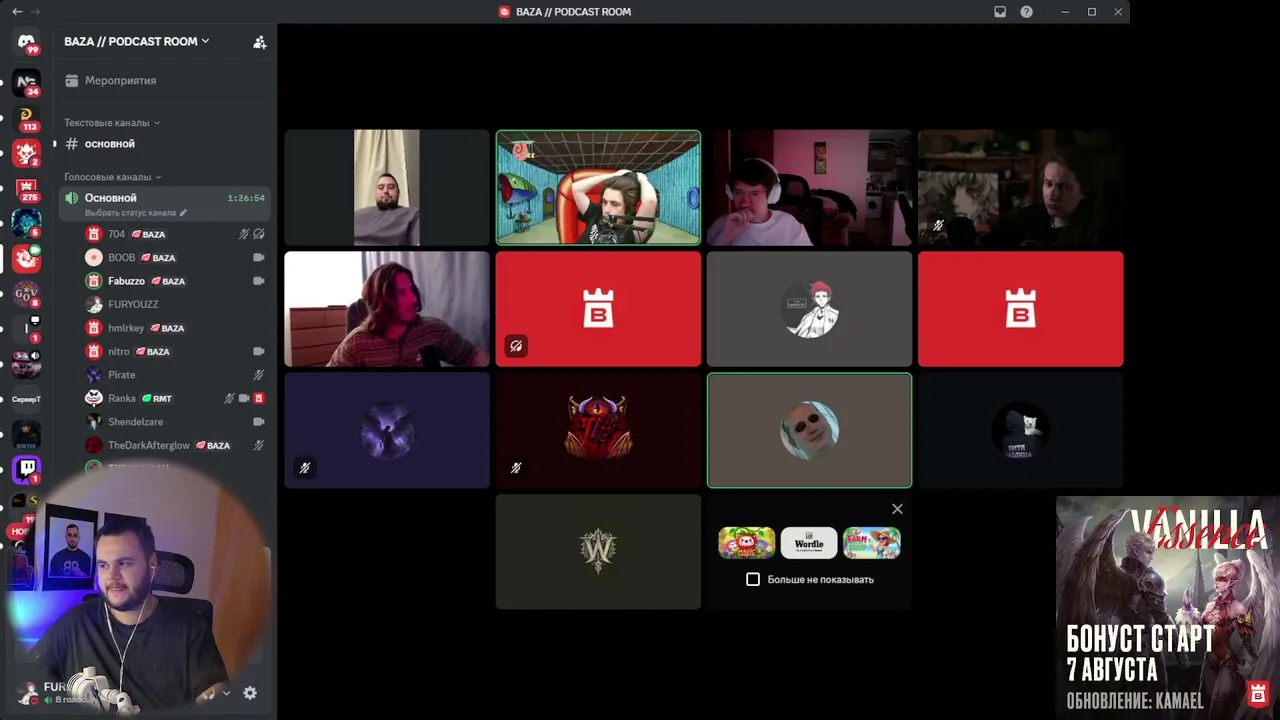Screen dimensions: 1280x720
Task: Launch the Farm activity thumbnail
Action: pyautogui.click(x=871, y=543)
